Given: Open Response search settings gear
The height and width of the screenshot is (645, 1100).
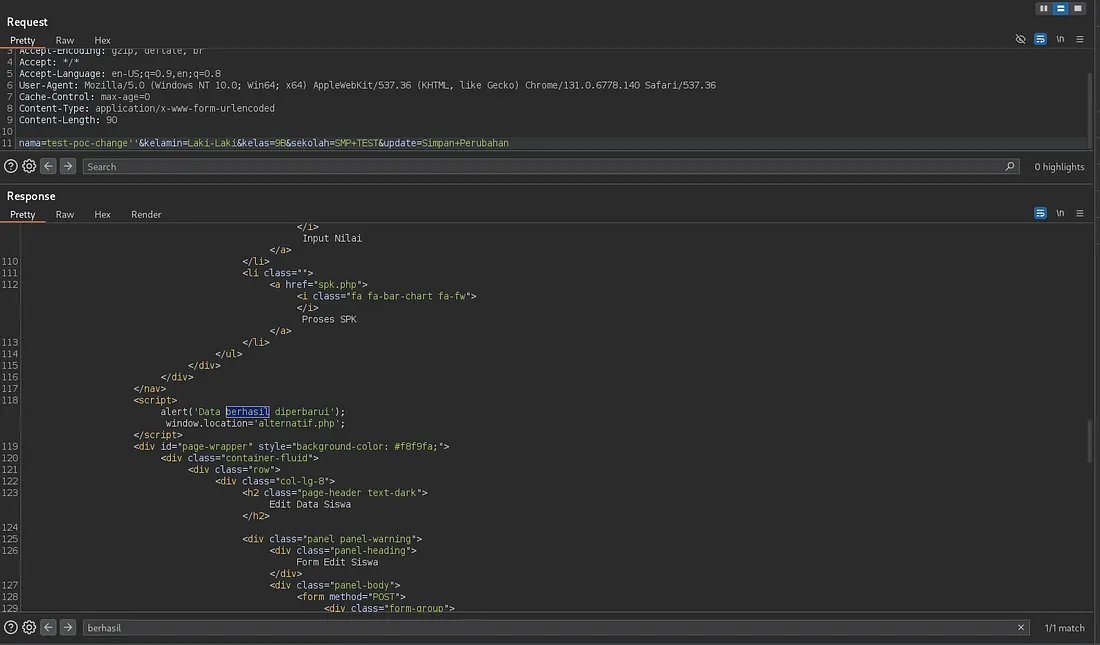Looking at the screenshot, I should point(29,627).
